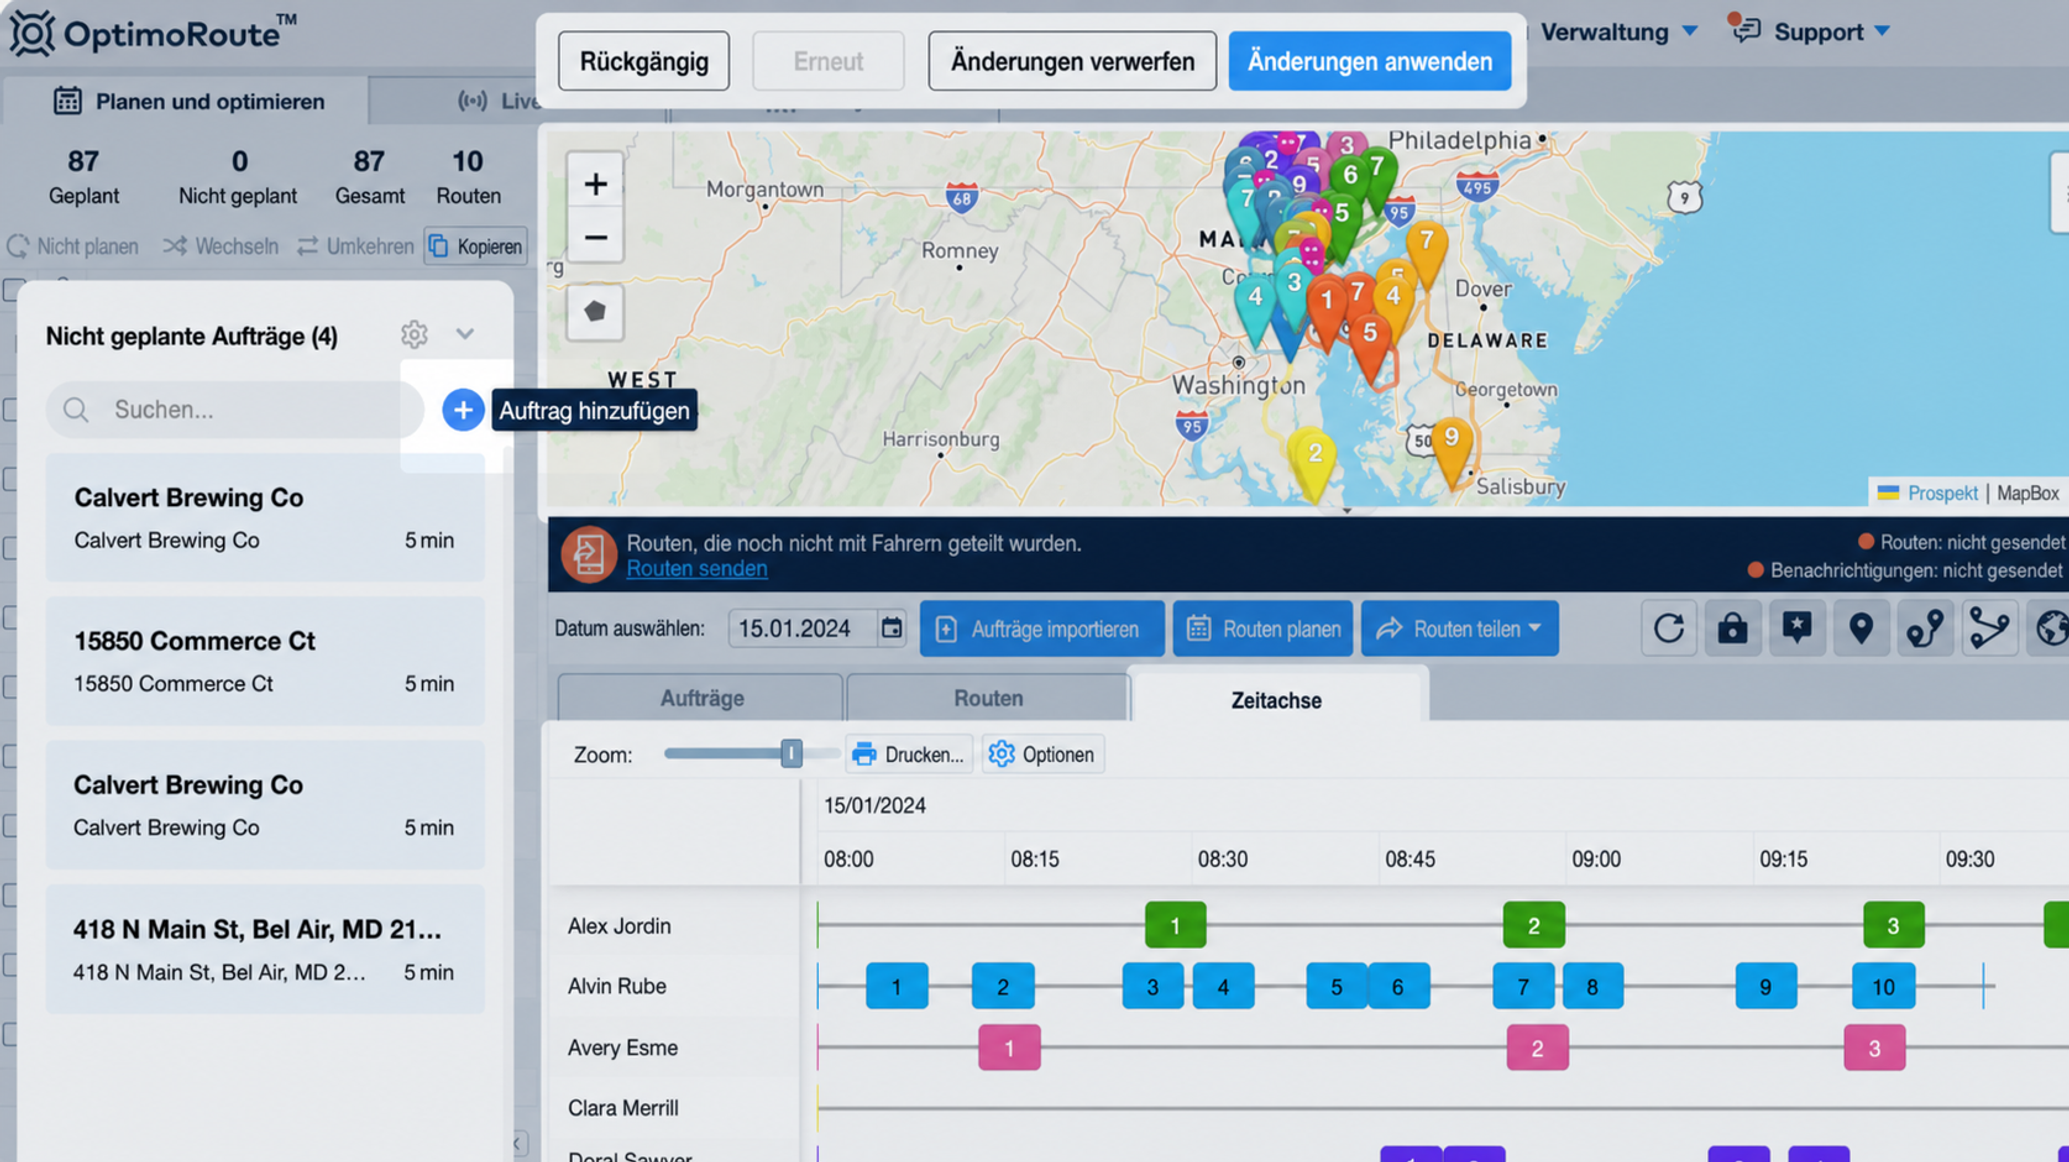Click the location pin toolbar icon
Viewport: 2069px width, 1162px height.
pyautogui.click(x=1860, y=628)
